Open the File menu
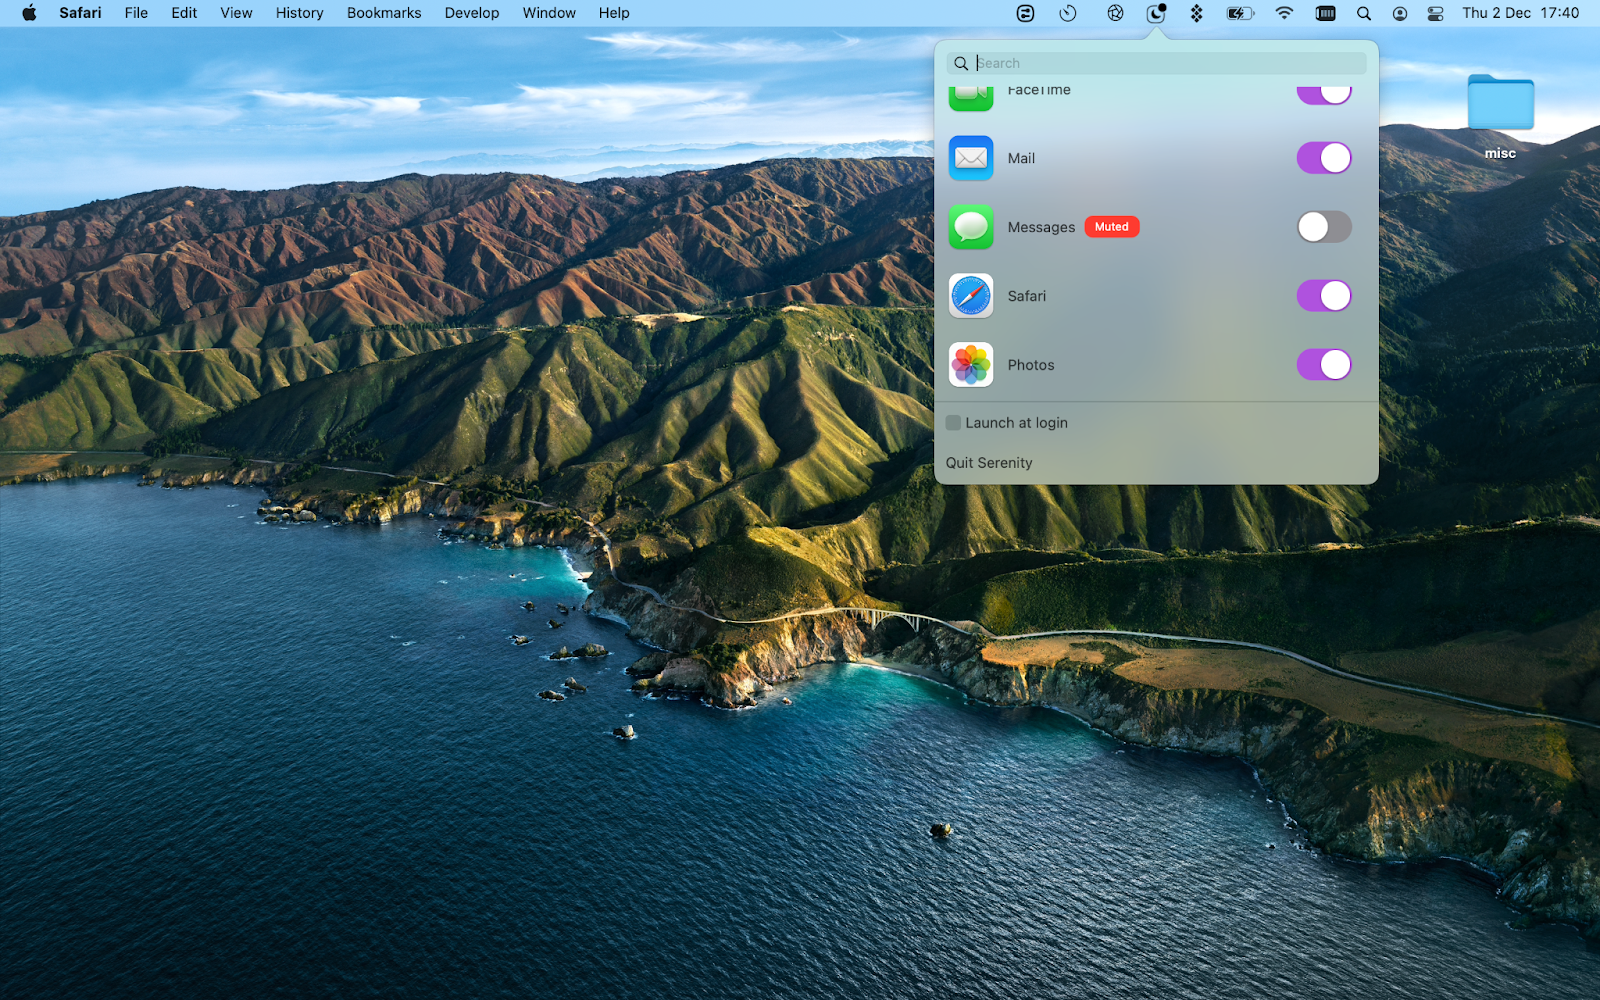The image size is (1600, 1000). 136,13
